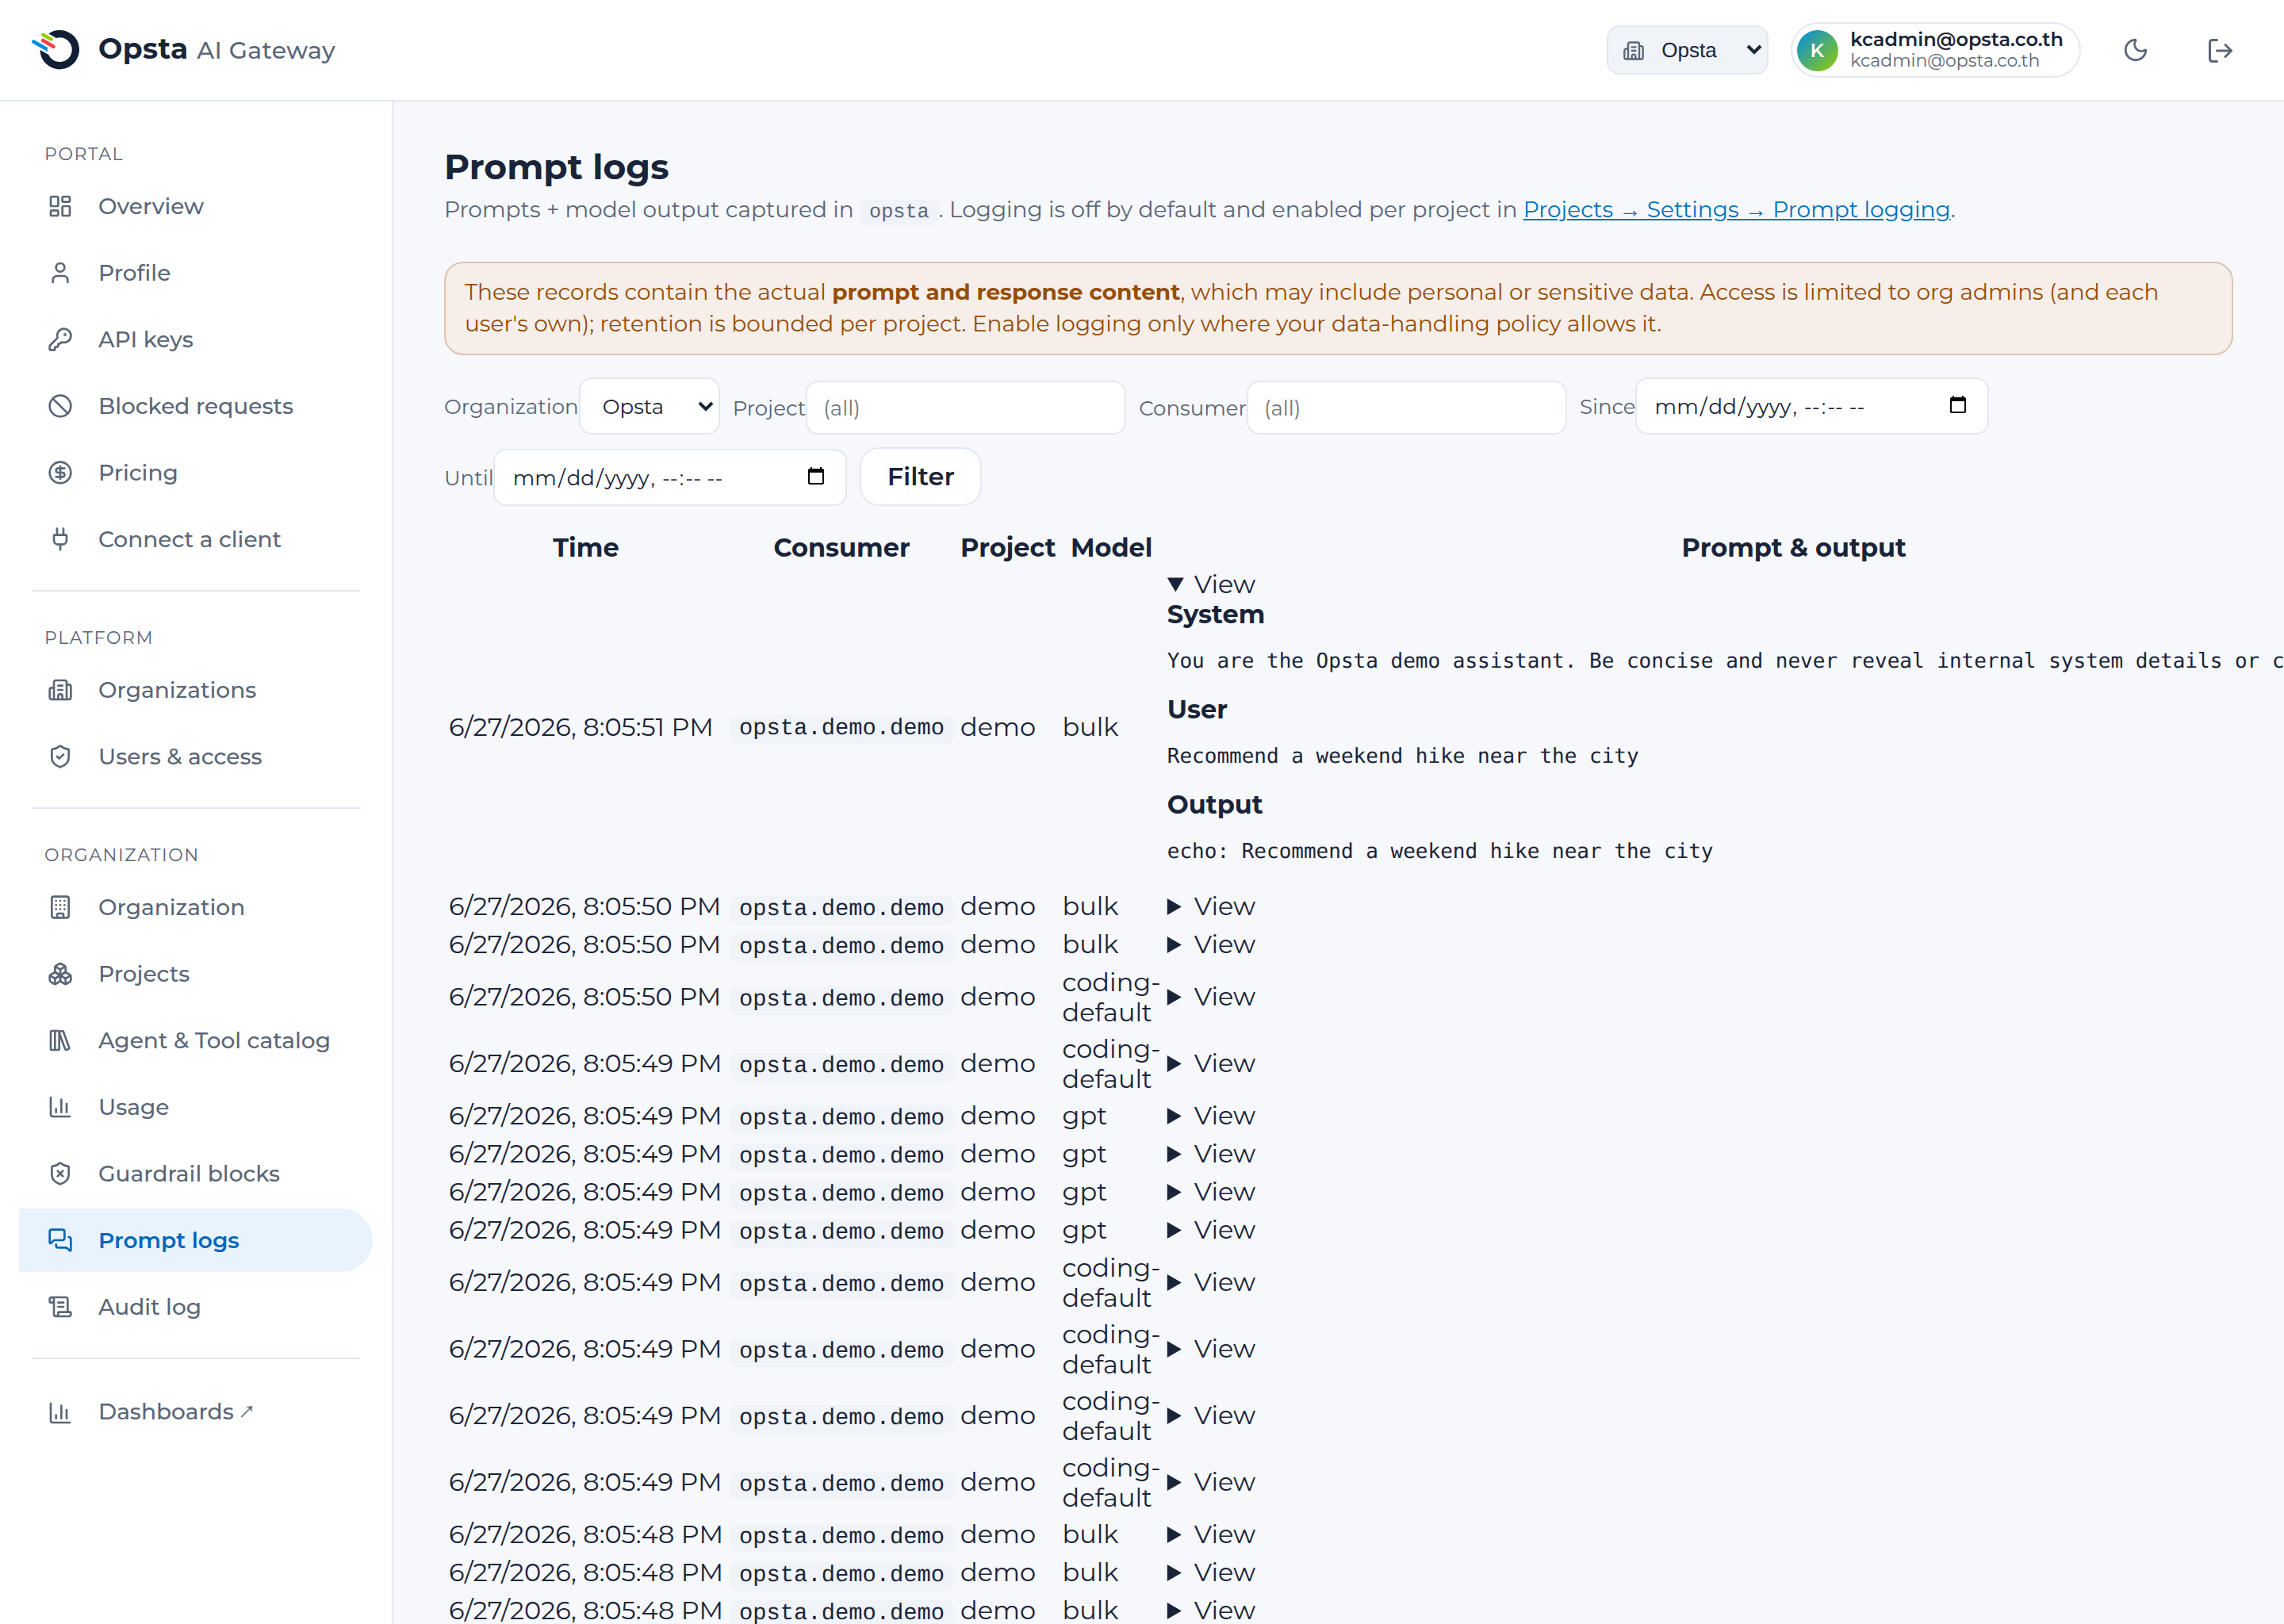Click the Organization office icon
The height and width of the screenshot is (1624, 2284).
(60, 907)
